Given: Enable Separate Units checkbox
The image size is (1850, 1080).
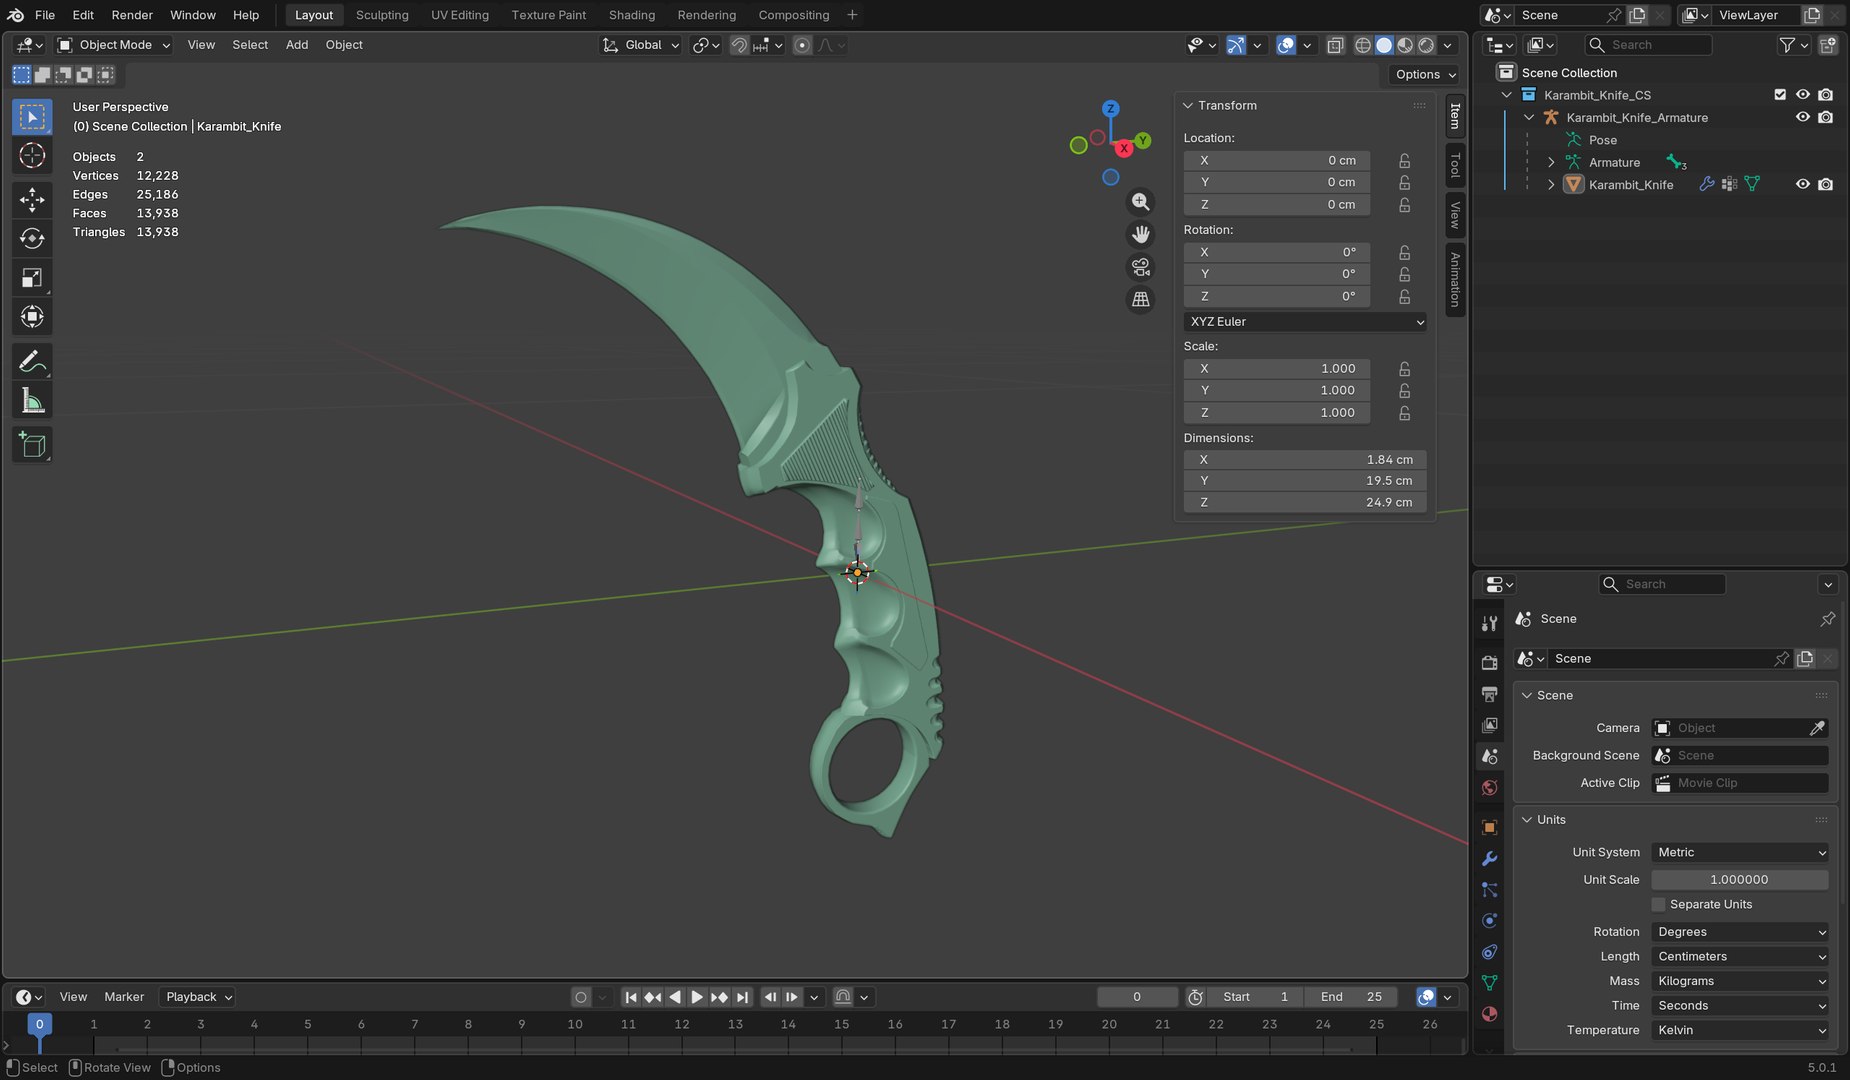Looking at the screenshot, I should (1659, 904).
